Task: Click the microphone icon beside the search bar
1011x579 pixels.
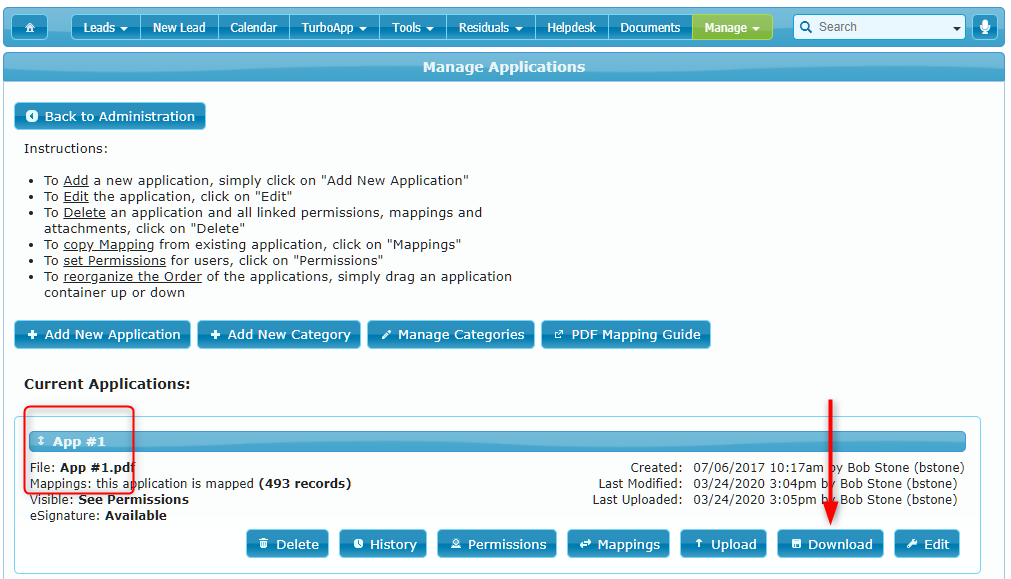Action: tap(985, 27)
